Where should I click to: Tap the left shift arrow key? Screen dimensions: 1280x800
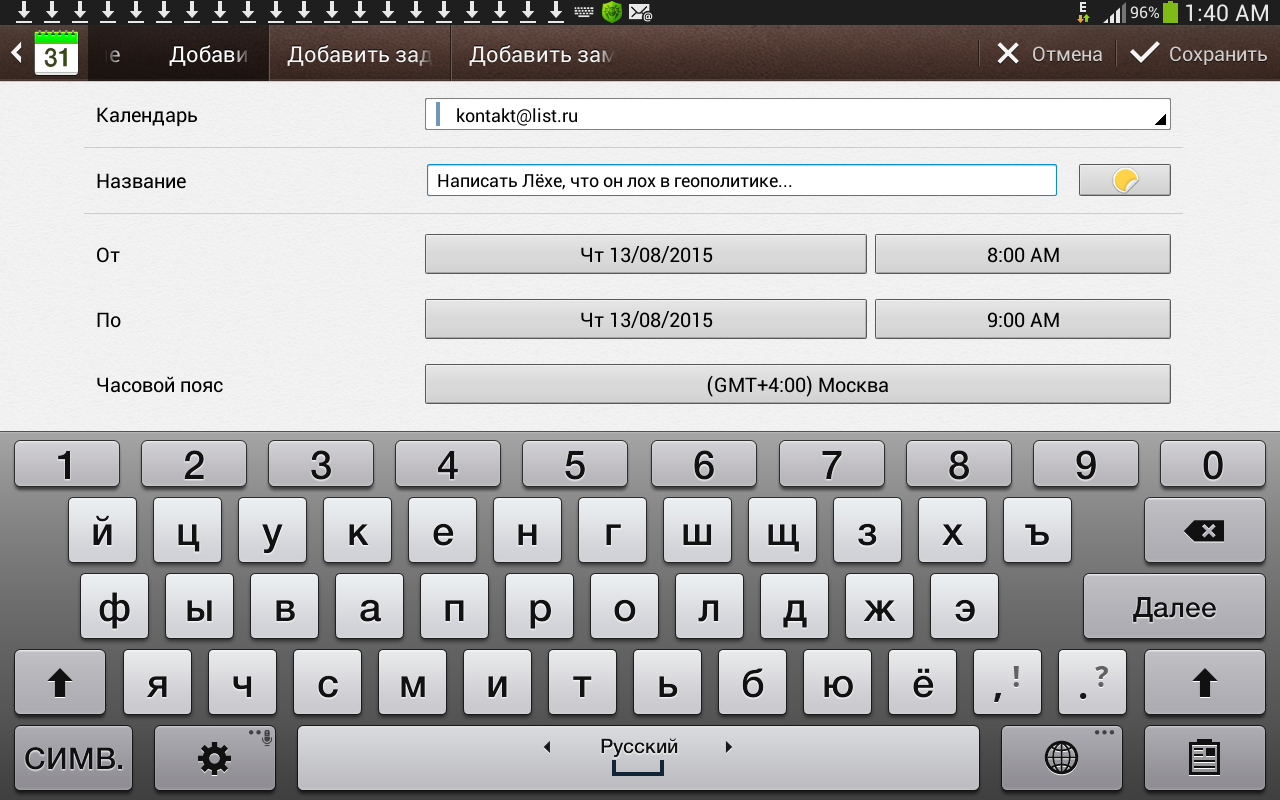[x=60, y=683]
